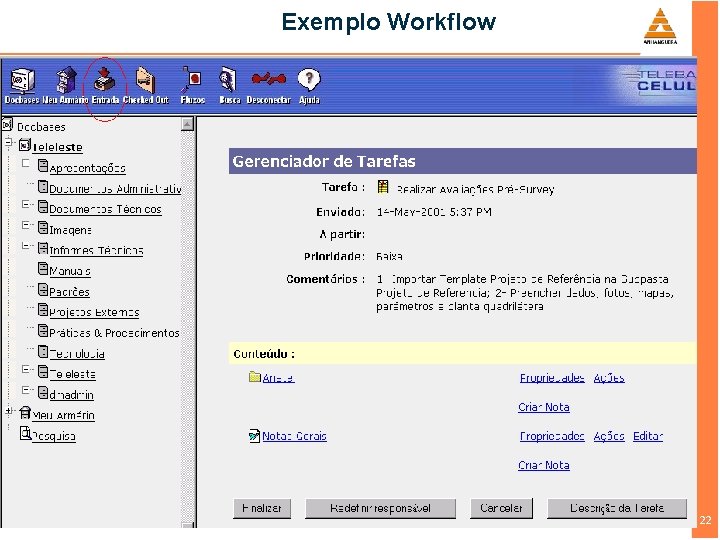
Task: Expand the Teleleste cabinet node
Action: point(26,369)
